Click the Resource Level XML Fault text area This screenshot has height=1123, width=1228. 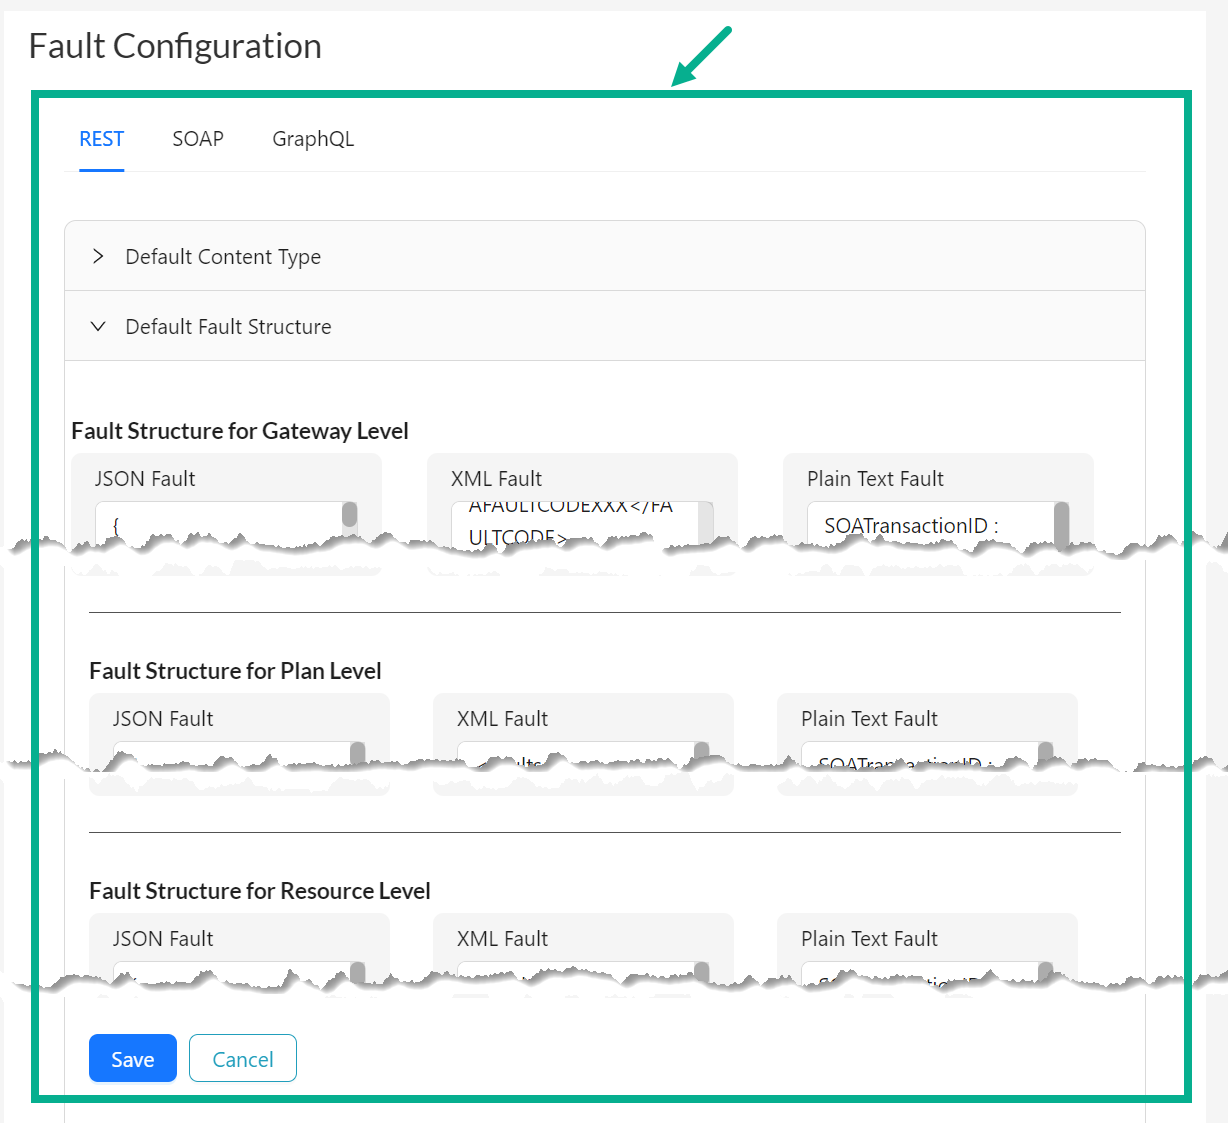tap(570, 975)
